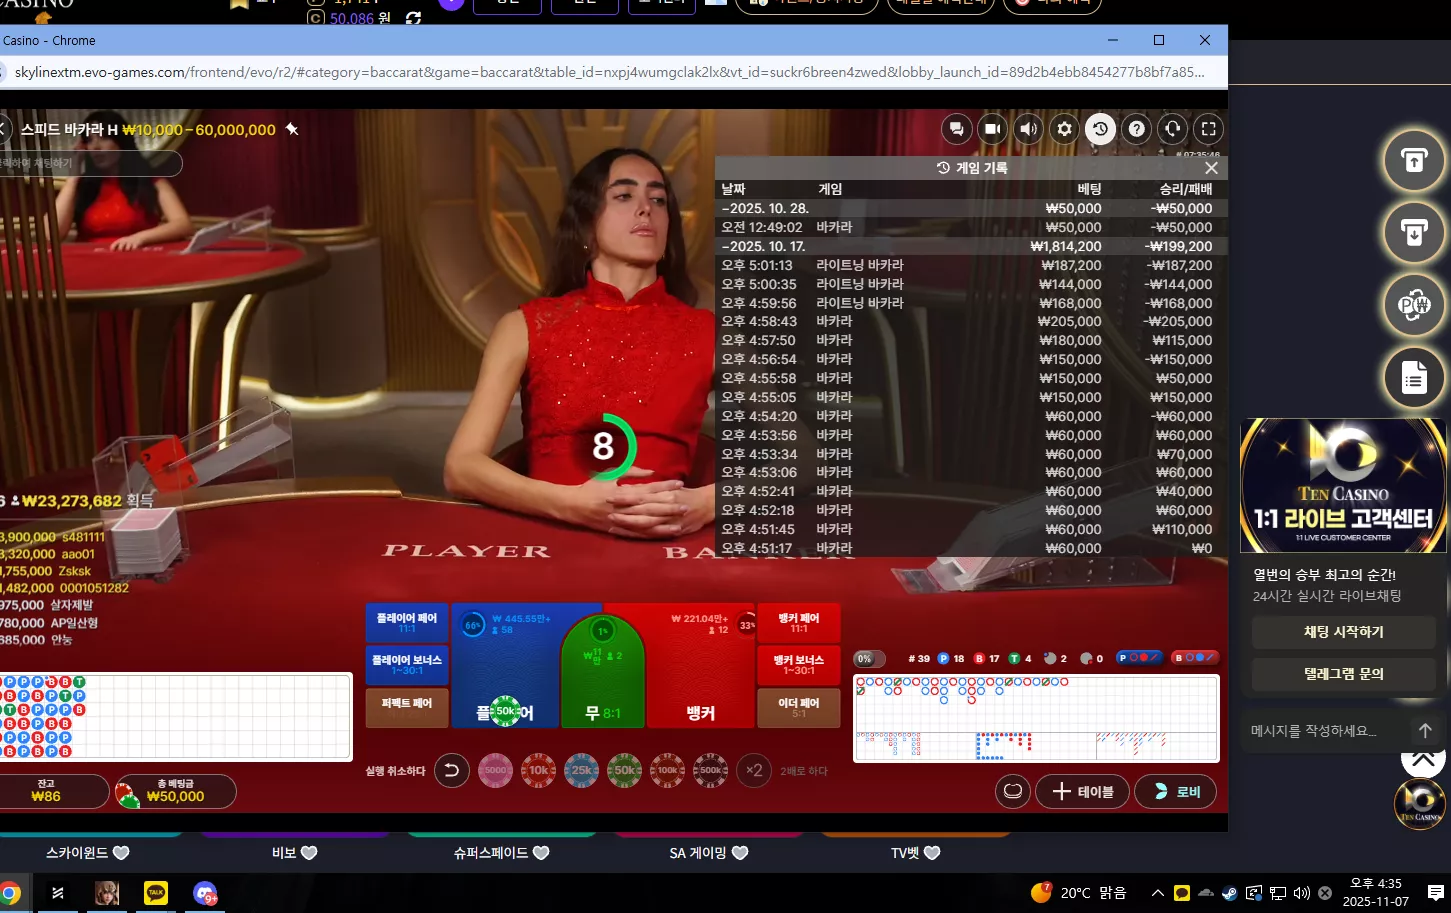The height and width of the screenshot is (913, 1451).
Task: Click the 채팅 시작하기 button
Action: coord(1344,632)
